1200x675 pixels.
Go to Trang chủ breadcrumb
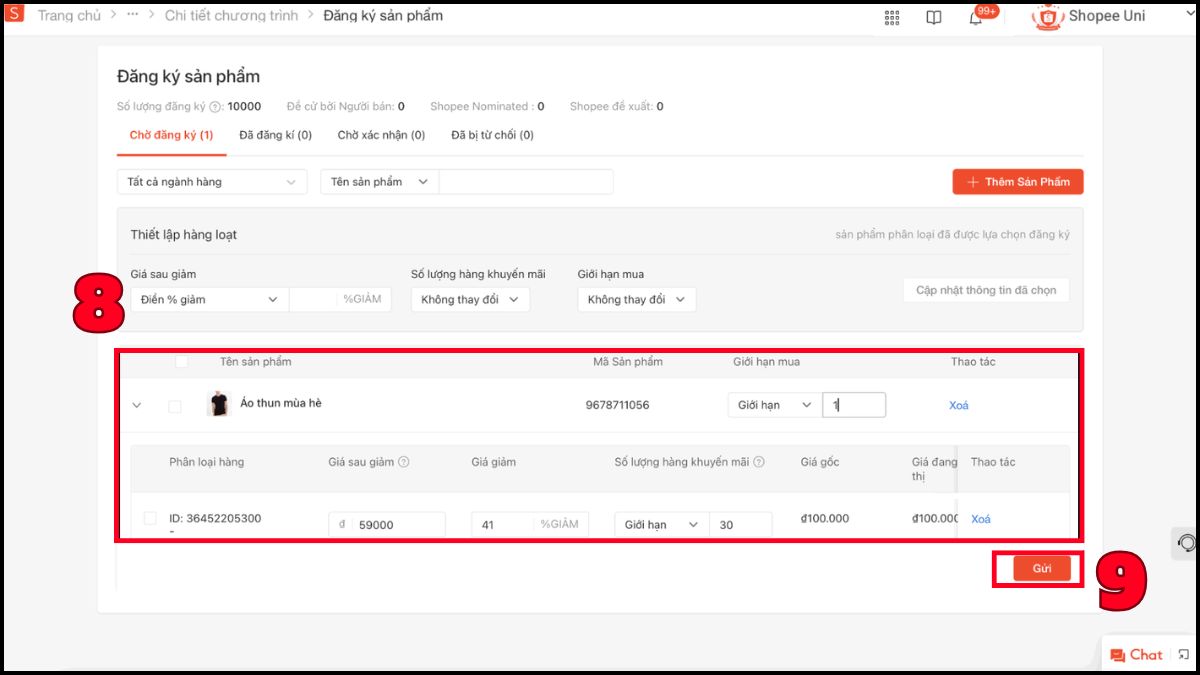coord(69,16)
